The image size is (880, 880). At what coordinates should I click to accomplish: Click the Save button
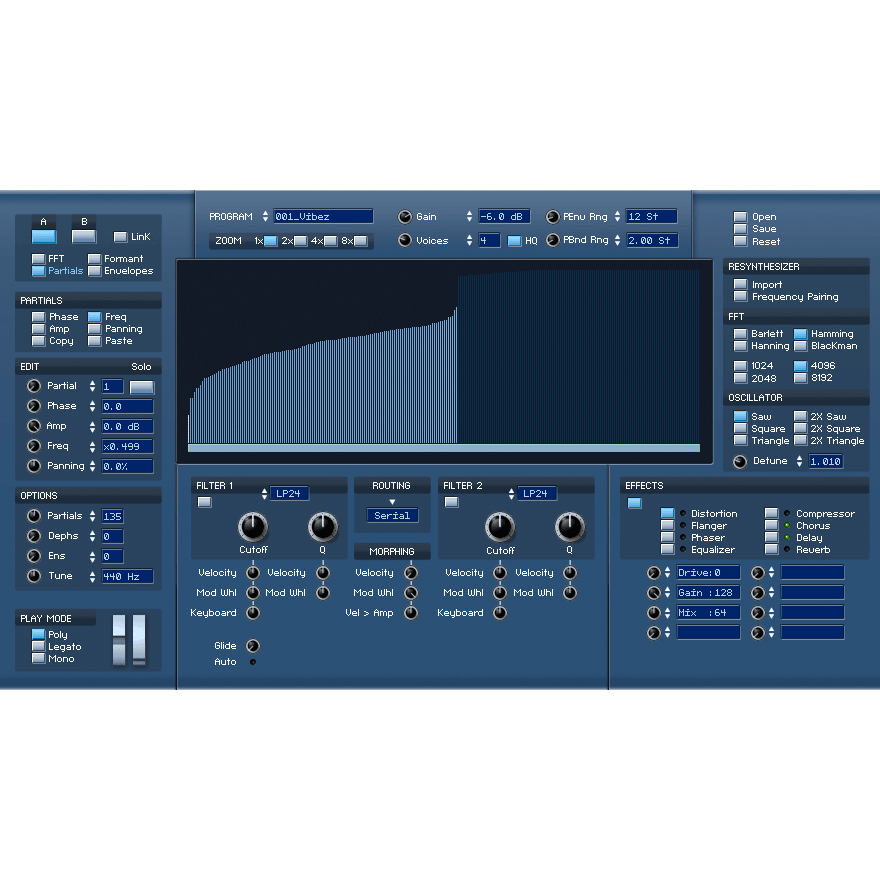pos(740,229)
